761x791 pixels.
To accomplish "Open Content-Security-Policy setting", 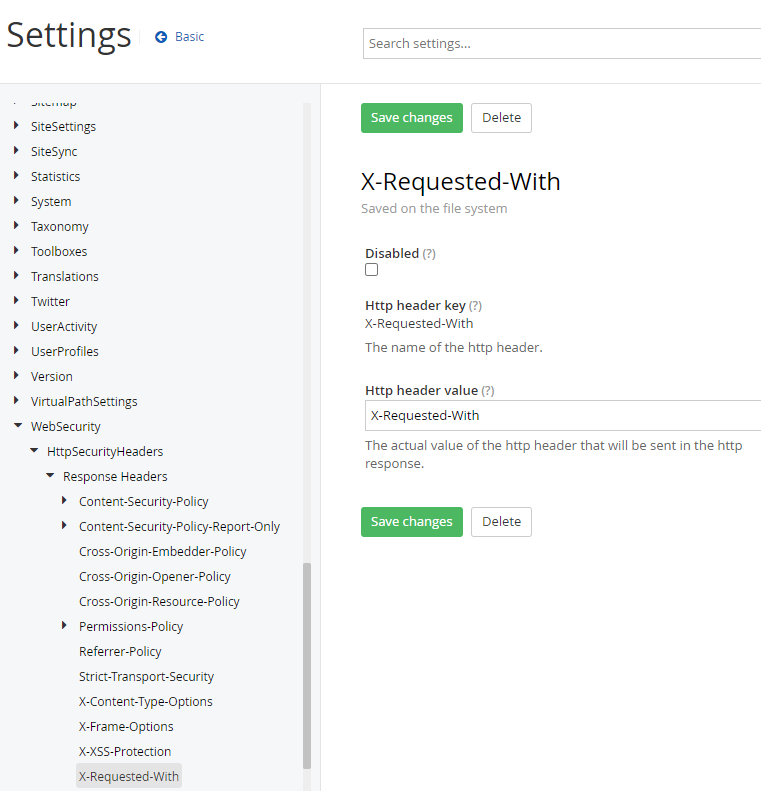I will (x=144, y=502).
